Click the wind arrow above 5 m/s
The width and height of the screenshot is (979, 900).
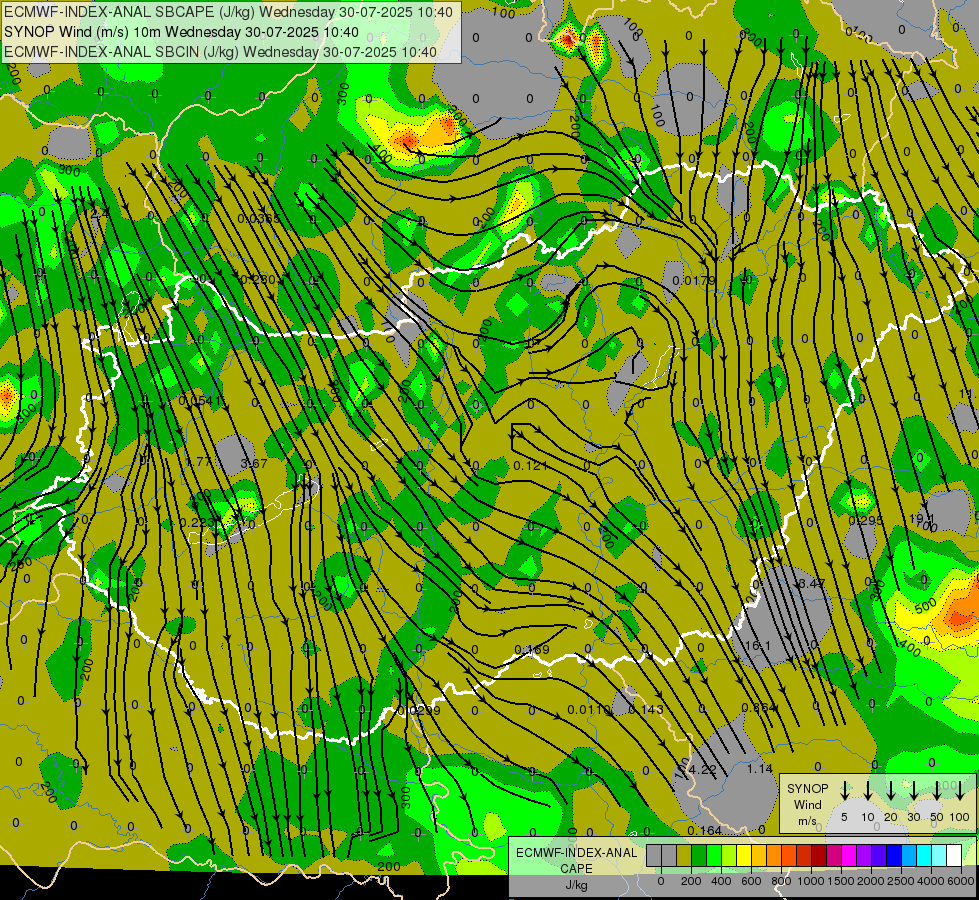point(844,790)
